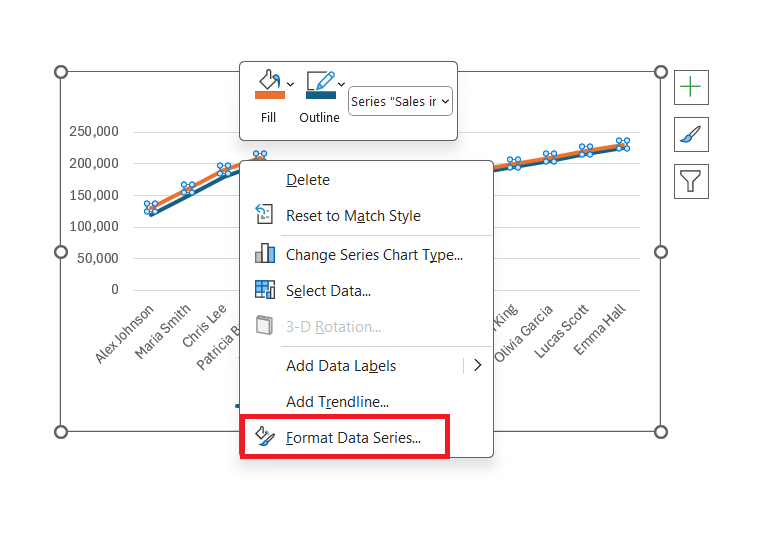Click the Outline pen icon

[321, 80]
